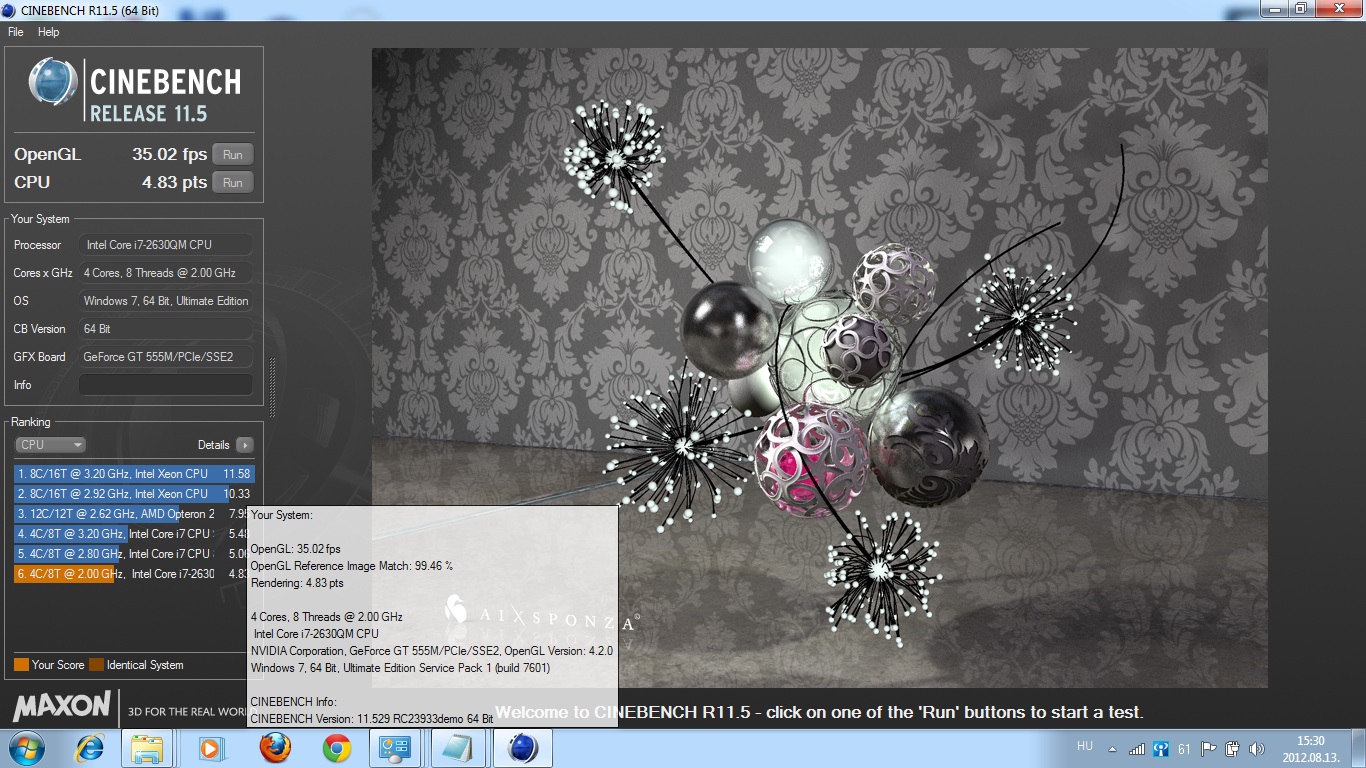1366x768 pixels.
Task: Open the Help menu
Action: tap(49, 32)
